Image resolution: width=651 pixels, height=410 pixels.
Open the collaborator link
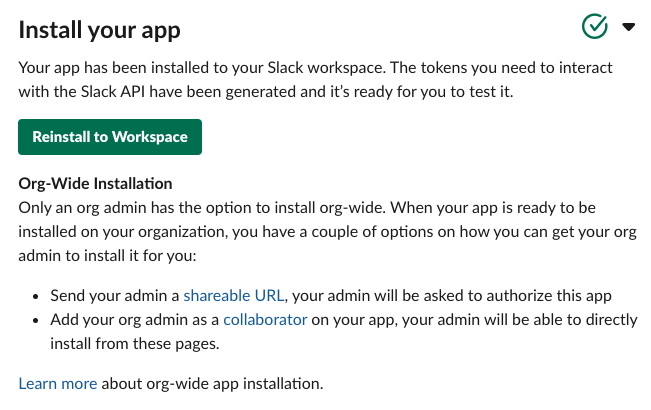[265, 320]
